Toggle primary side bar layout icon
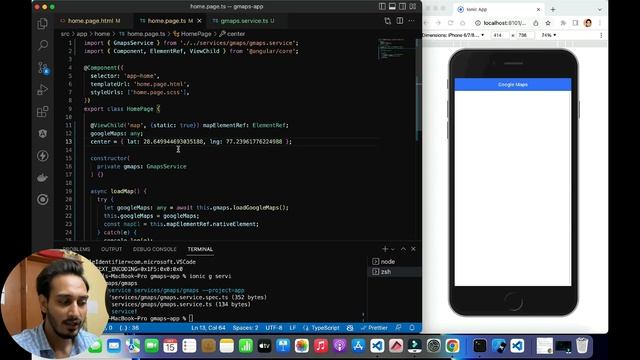 point(382,7)
